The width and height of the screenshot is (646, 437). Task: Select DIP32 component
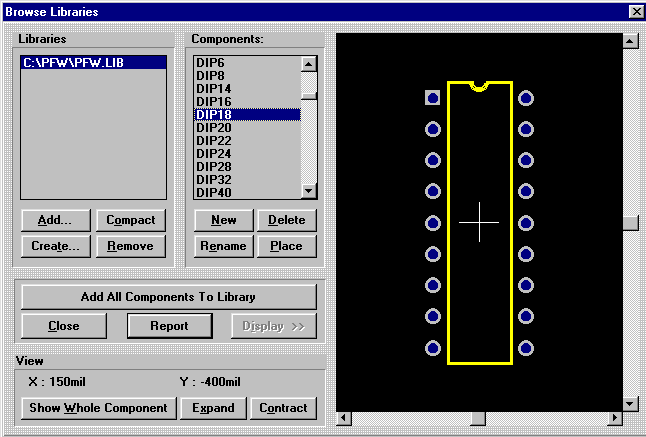247,180
